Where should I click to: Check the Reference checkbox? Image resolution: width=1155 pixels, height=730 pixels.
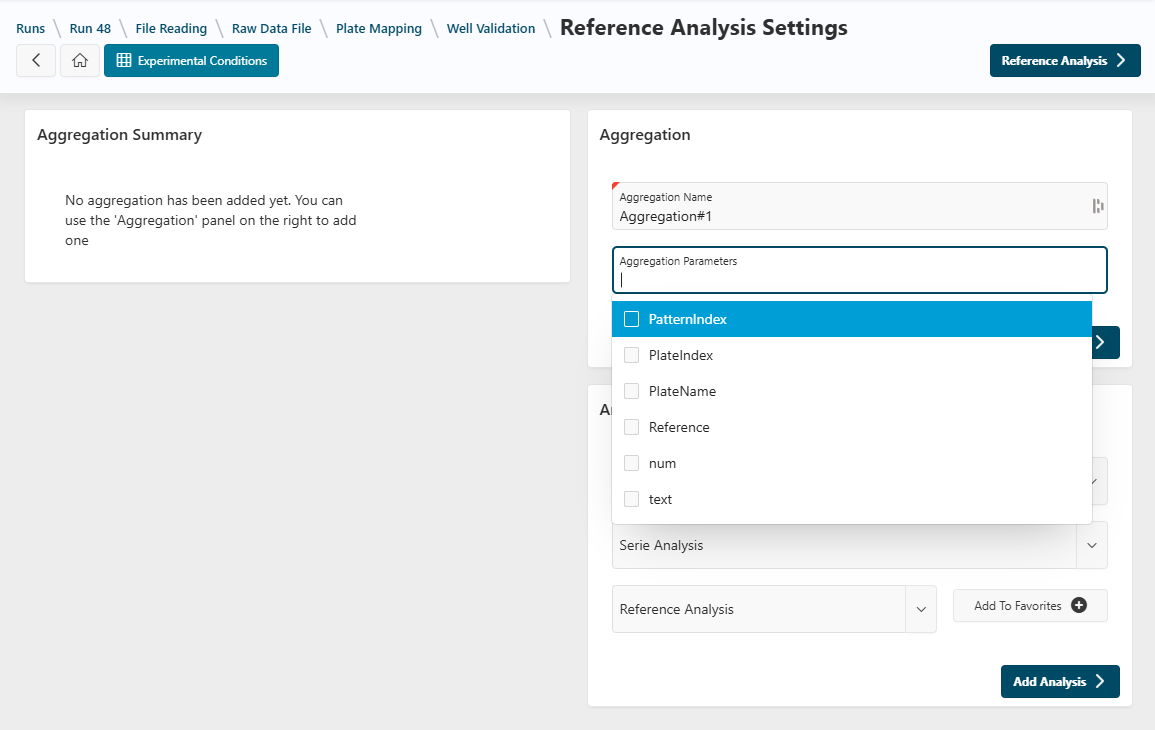pyautogui.click(x=631, y=427)
